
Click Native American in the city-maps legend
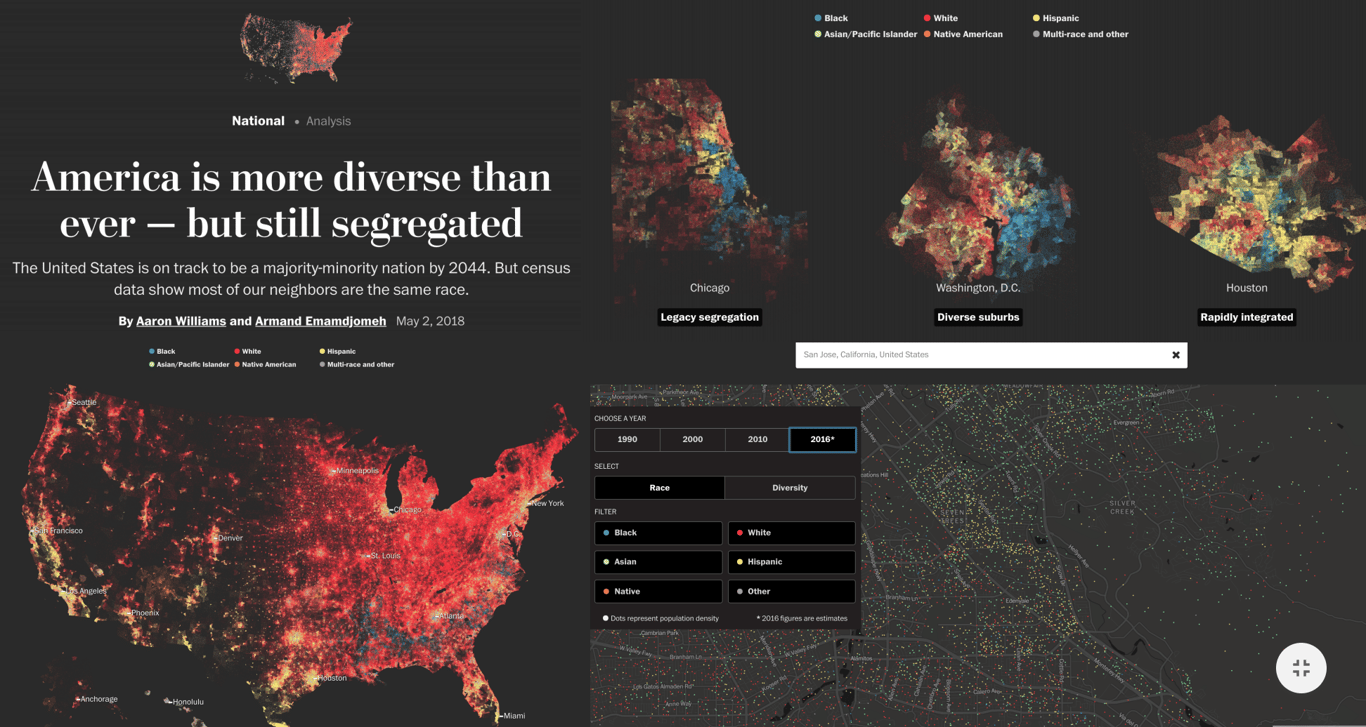click(963, 34)
